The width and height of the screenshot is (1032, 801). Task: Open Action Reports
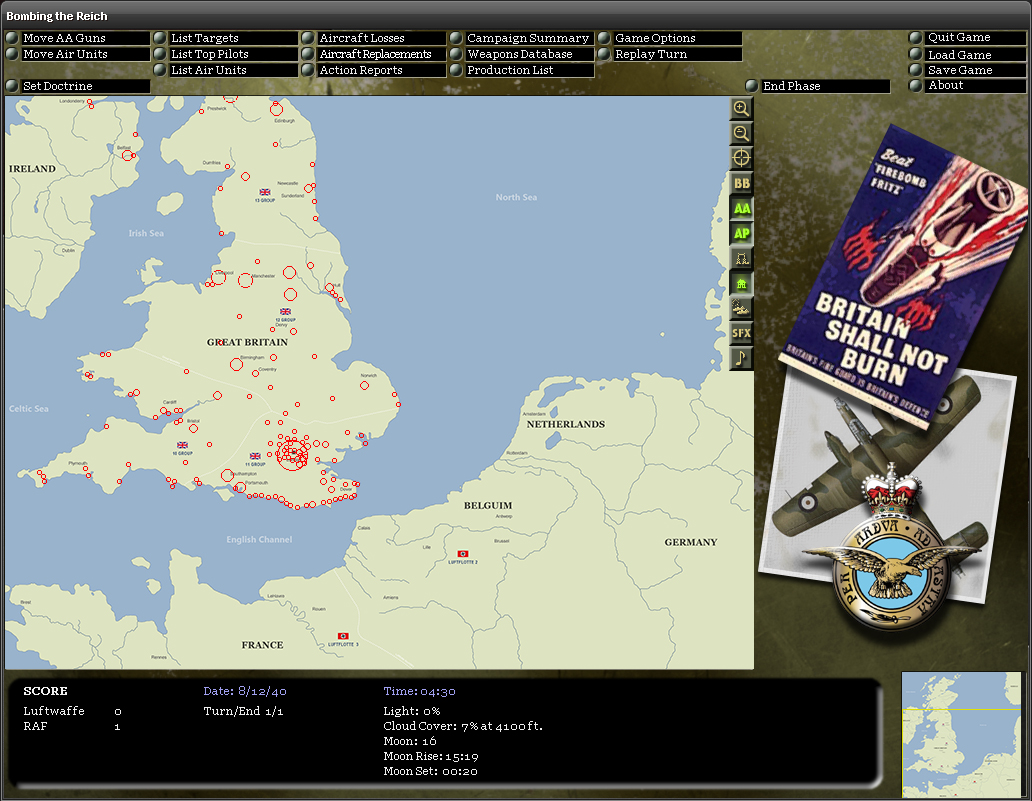pos(374,70)
